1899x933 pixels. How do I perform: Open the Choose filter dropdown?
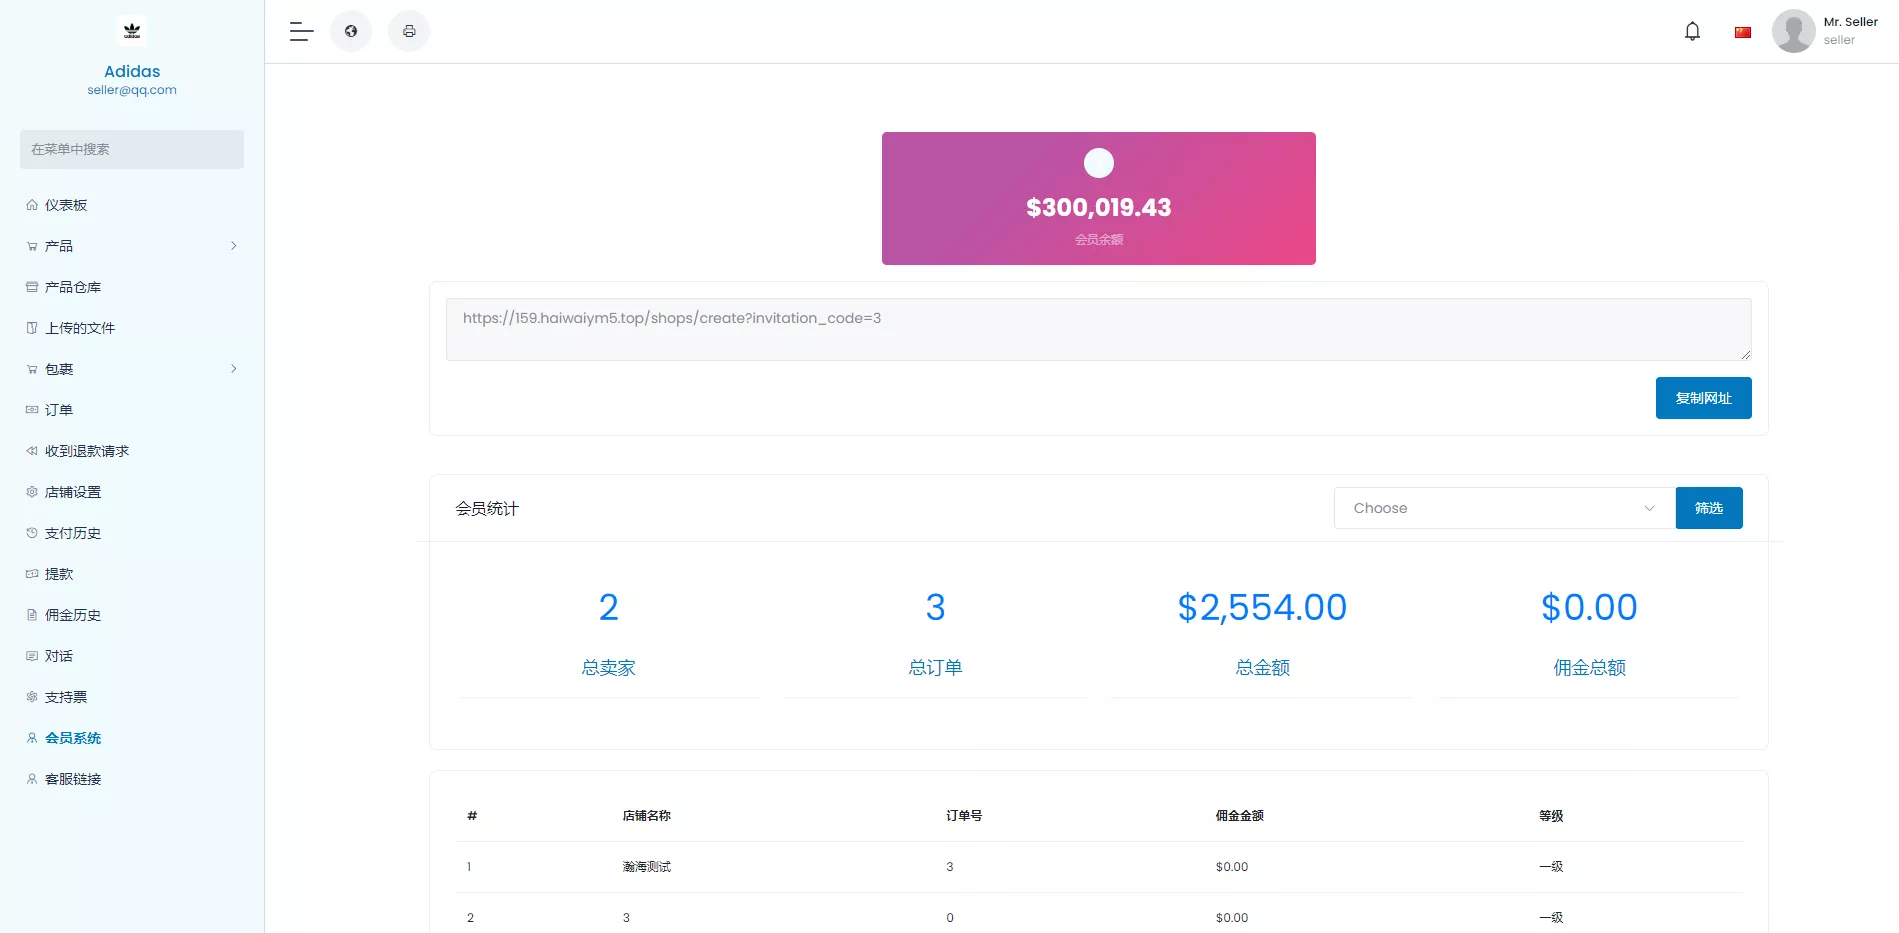(1501, 508)
